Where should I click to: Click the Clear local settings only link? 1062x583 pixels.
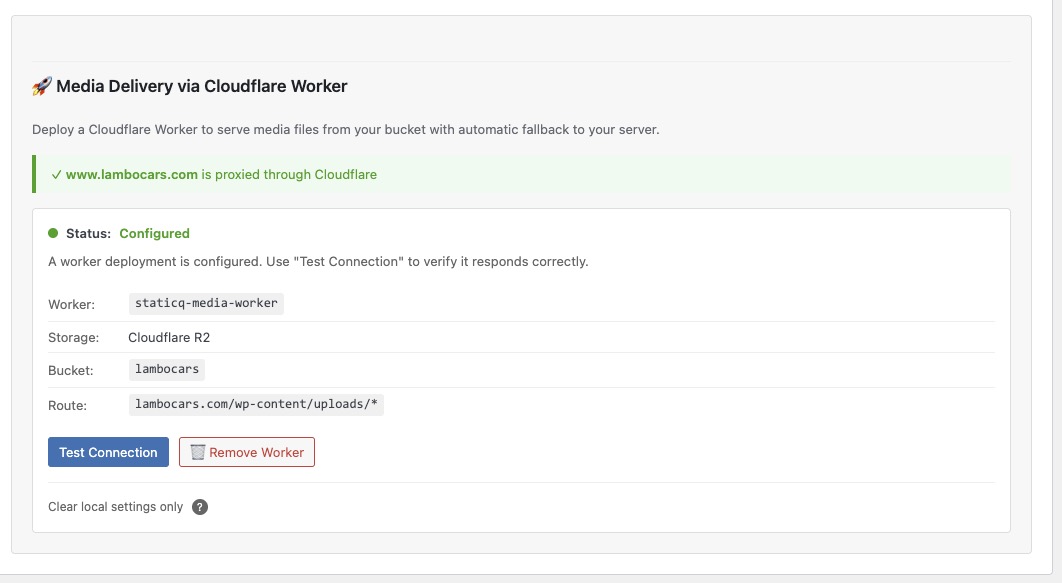(x=115, y=507)
